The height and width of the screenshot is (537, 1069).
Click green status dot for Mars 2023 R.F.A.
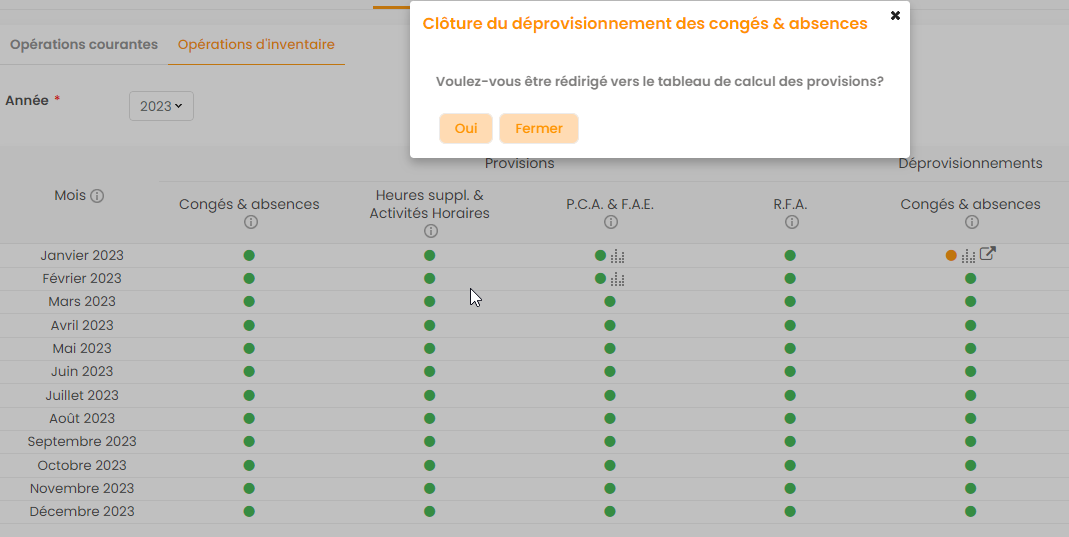point(790,302)
